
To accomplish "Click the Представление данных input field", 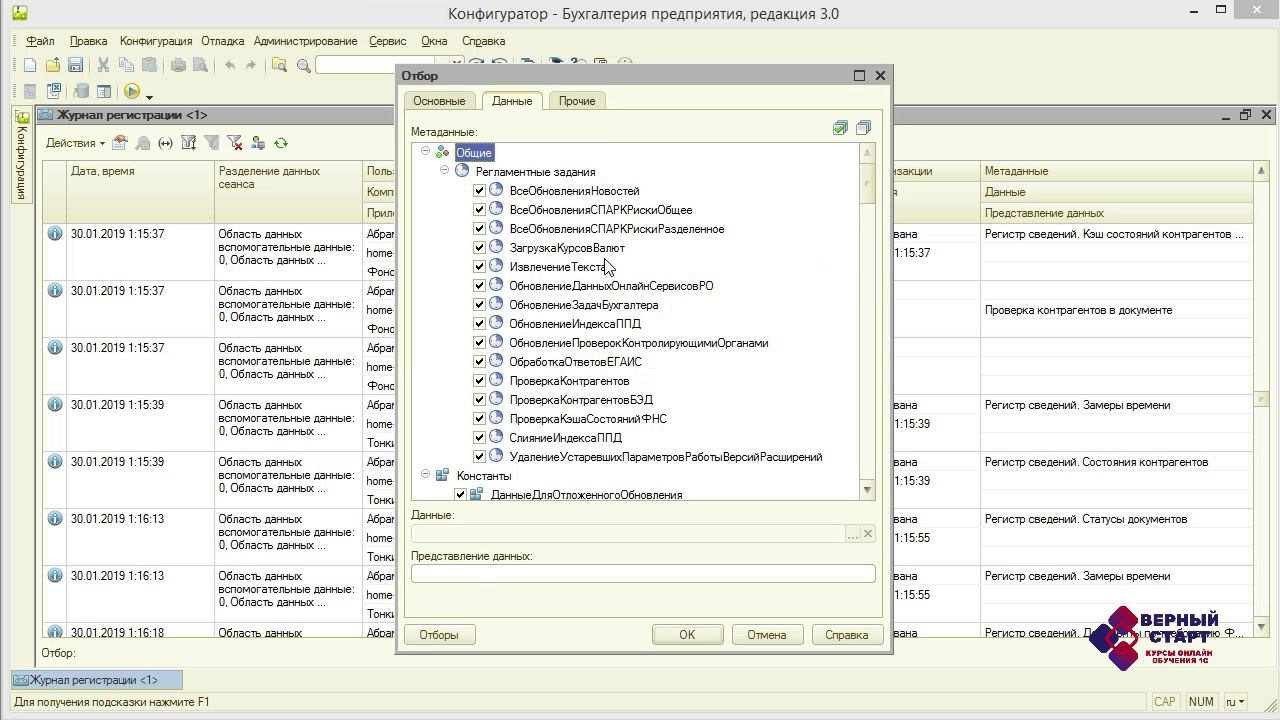I will (642, 574).
